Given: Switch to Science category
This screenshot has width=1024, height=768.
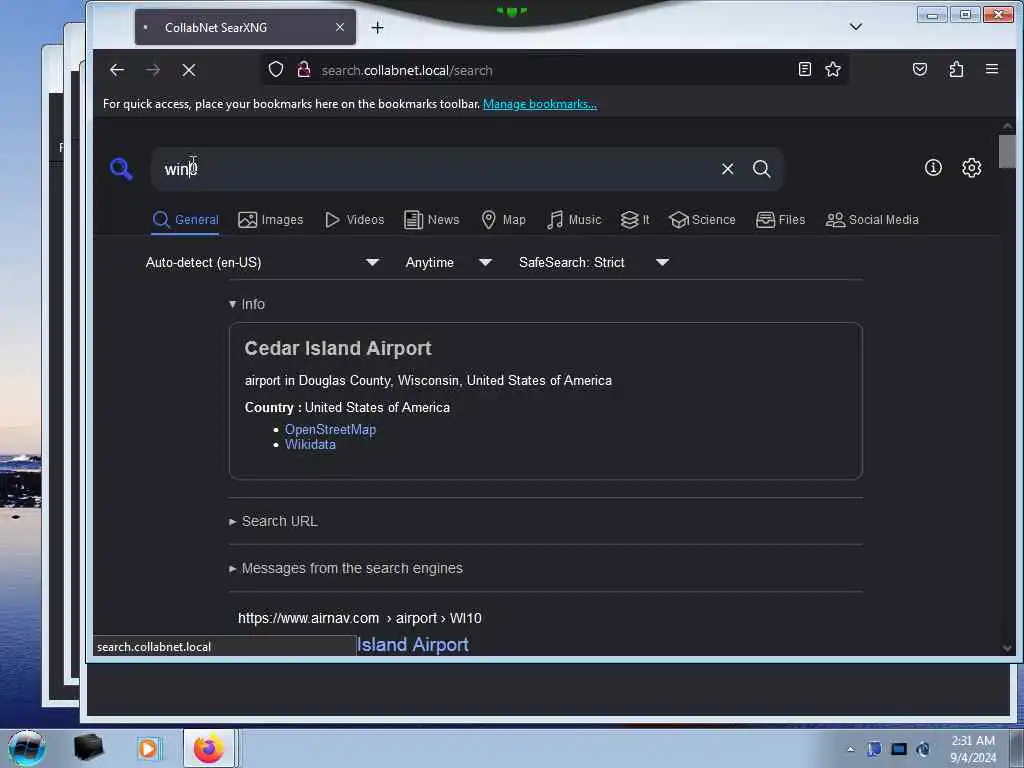Looking at the screenshot, I should click(702, 220).
